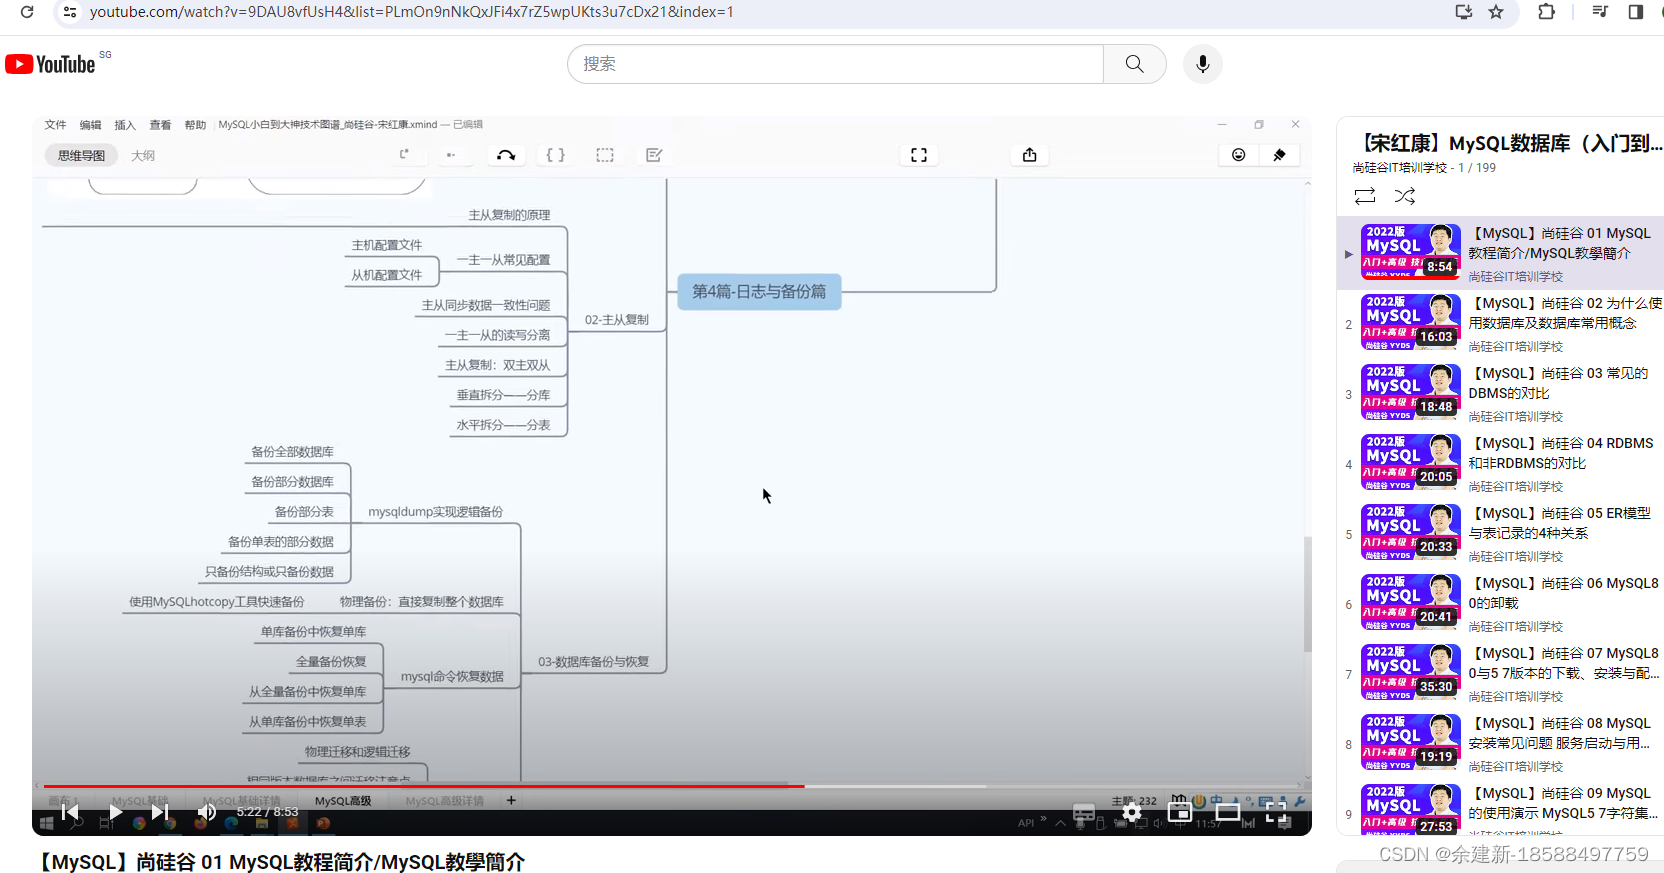Play the video with the play button
1664x873 pixels.
click(115, 812)
